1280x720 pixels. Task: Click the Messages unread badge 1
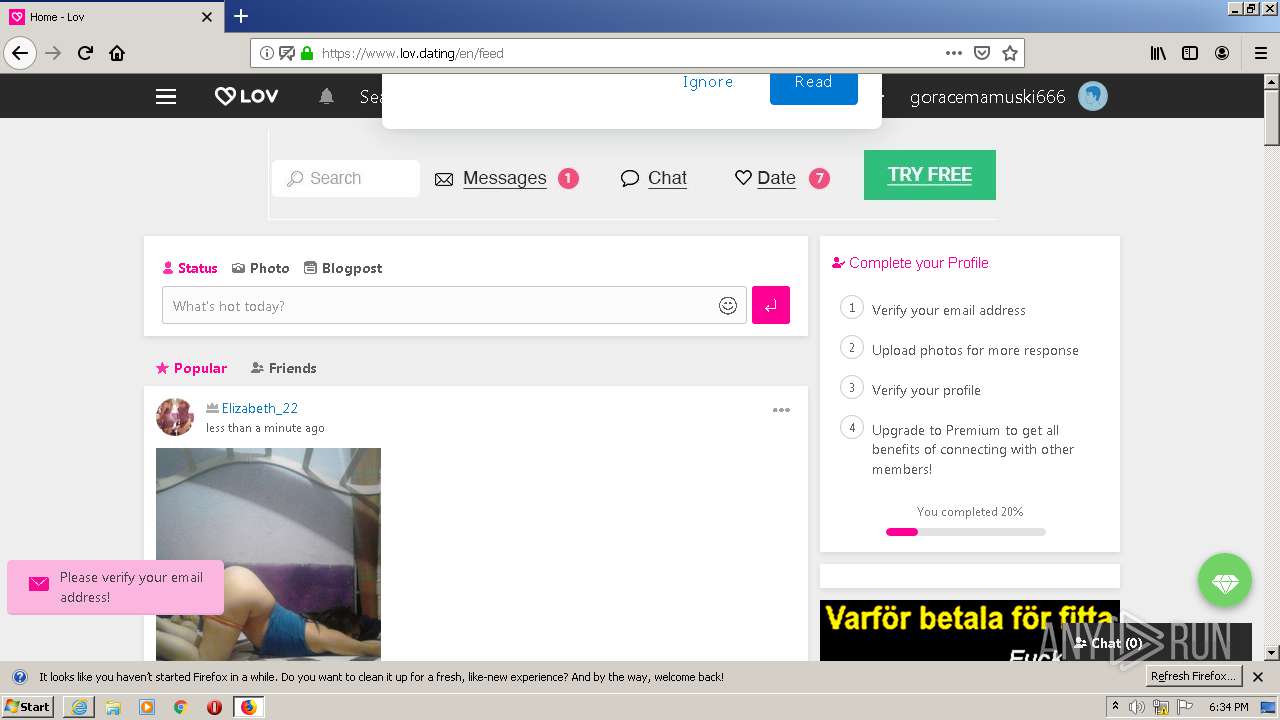(568, 179)
